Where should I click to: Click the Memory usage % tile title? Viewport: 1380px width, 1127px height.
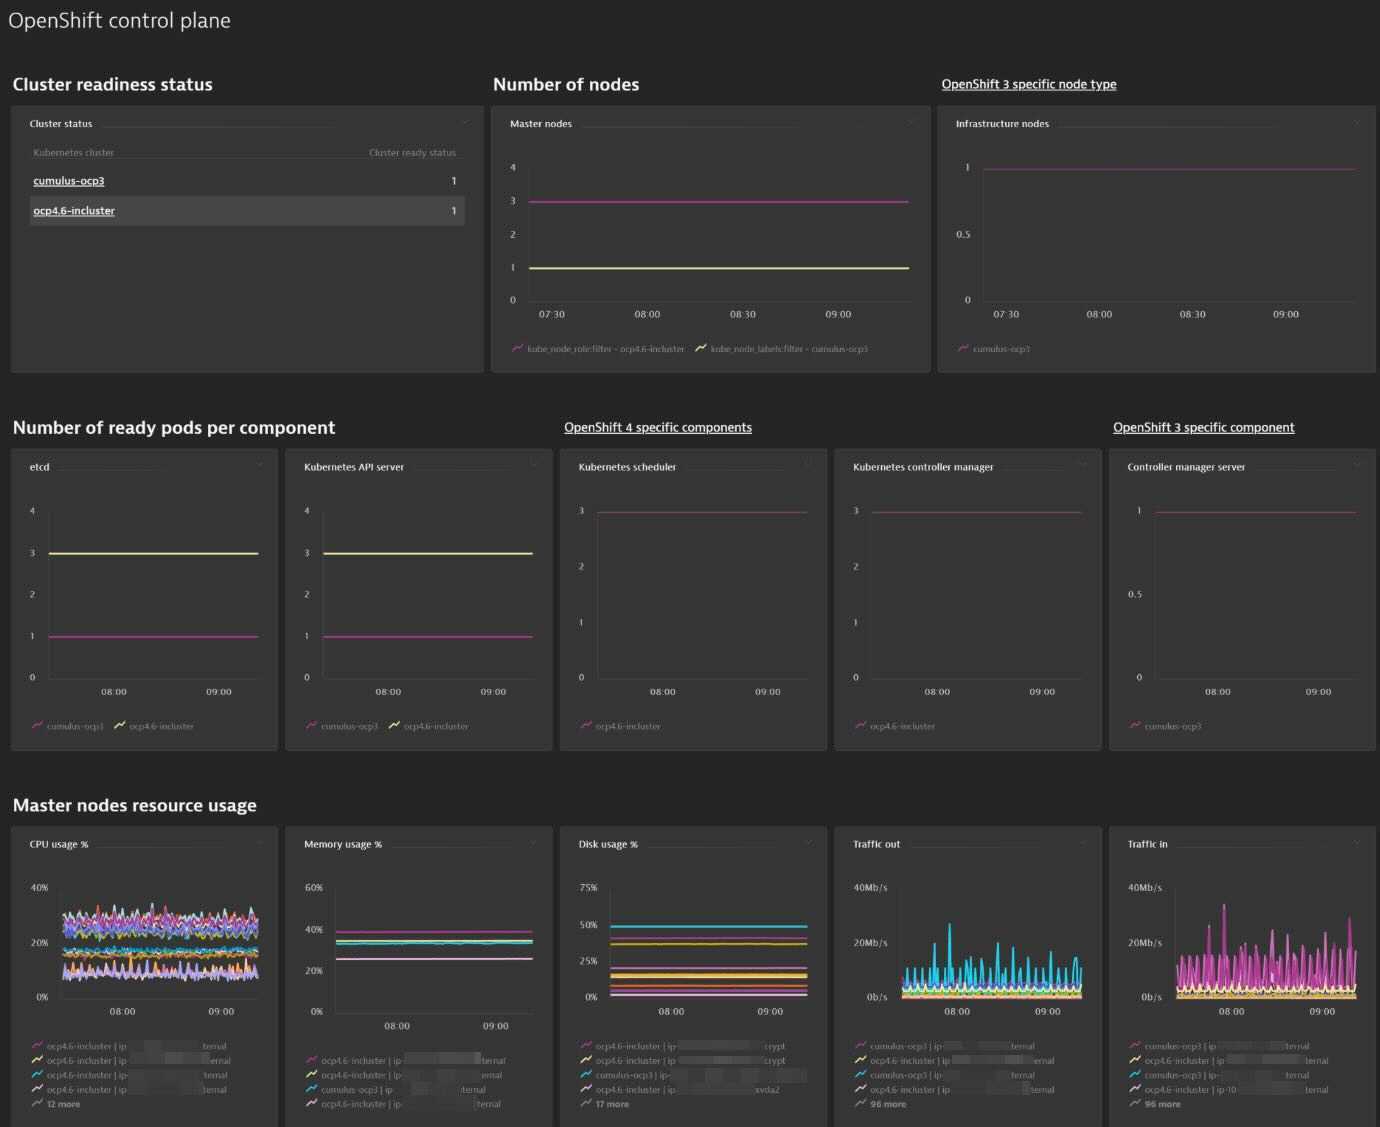pos(343,844)
